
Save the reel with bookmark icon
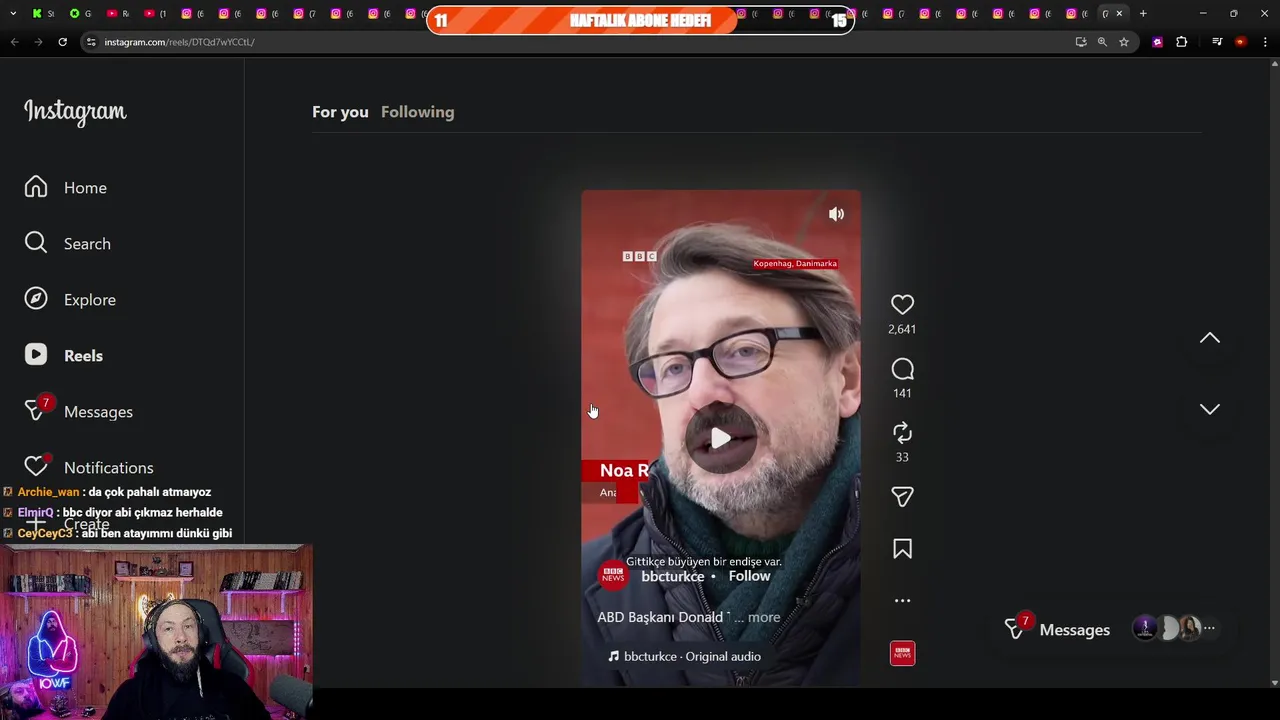pos(902,549)
